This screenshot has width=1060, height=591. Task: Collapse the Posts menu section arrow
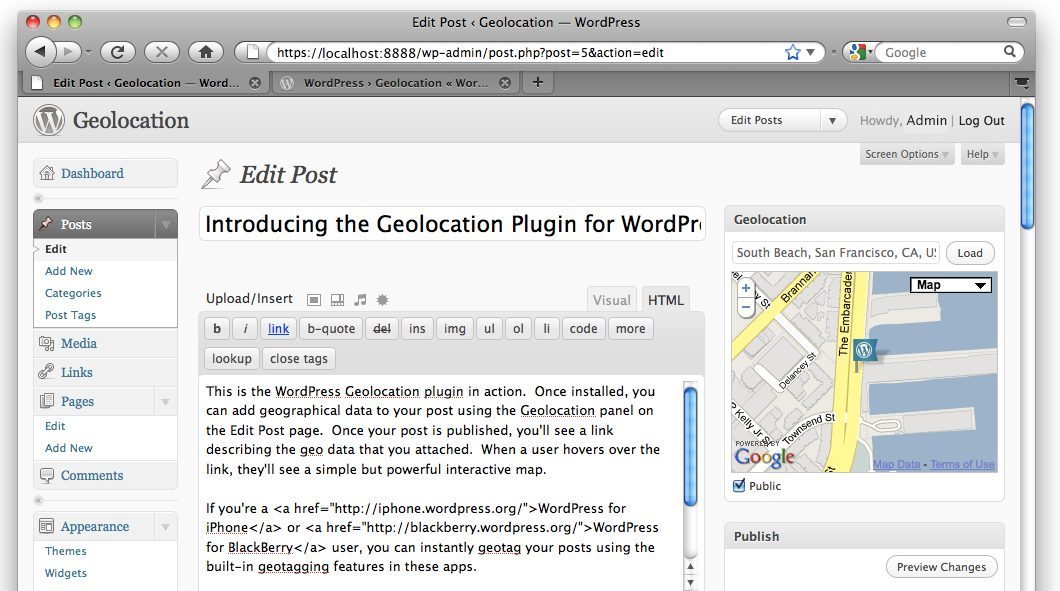(x=166, y=224)
